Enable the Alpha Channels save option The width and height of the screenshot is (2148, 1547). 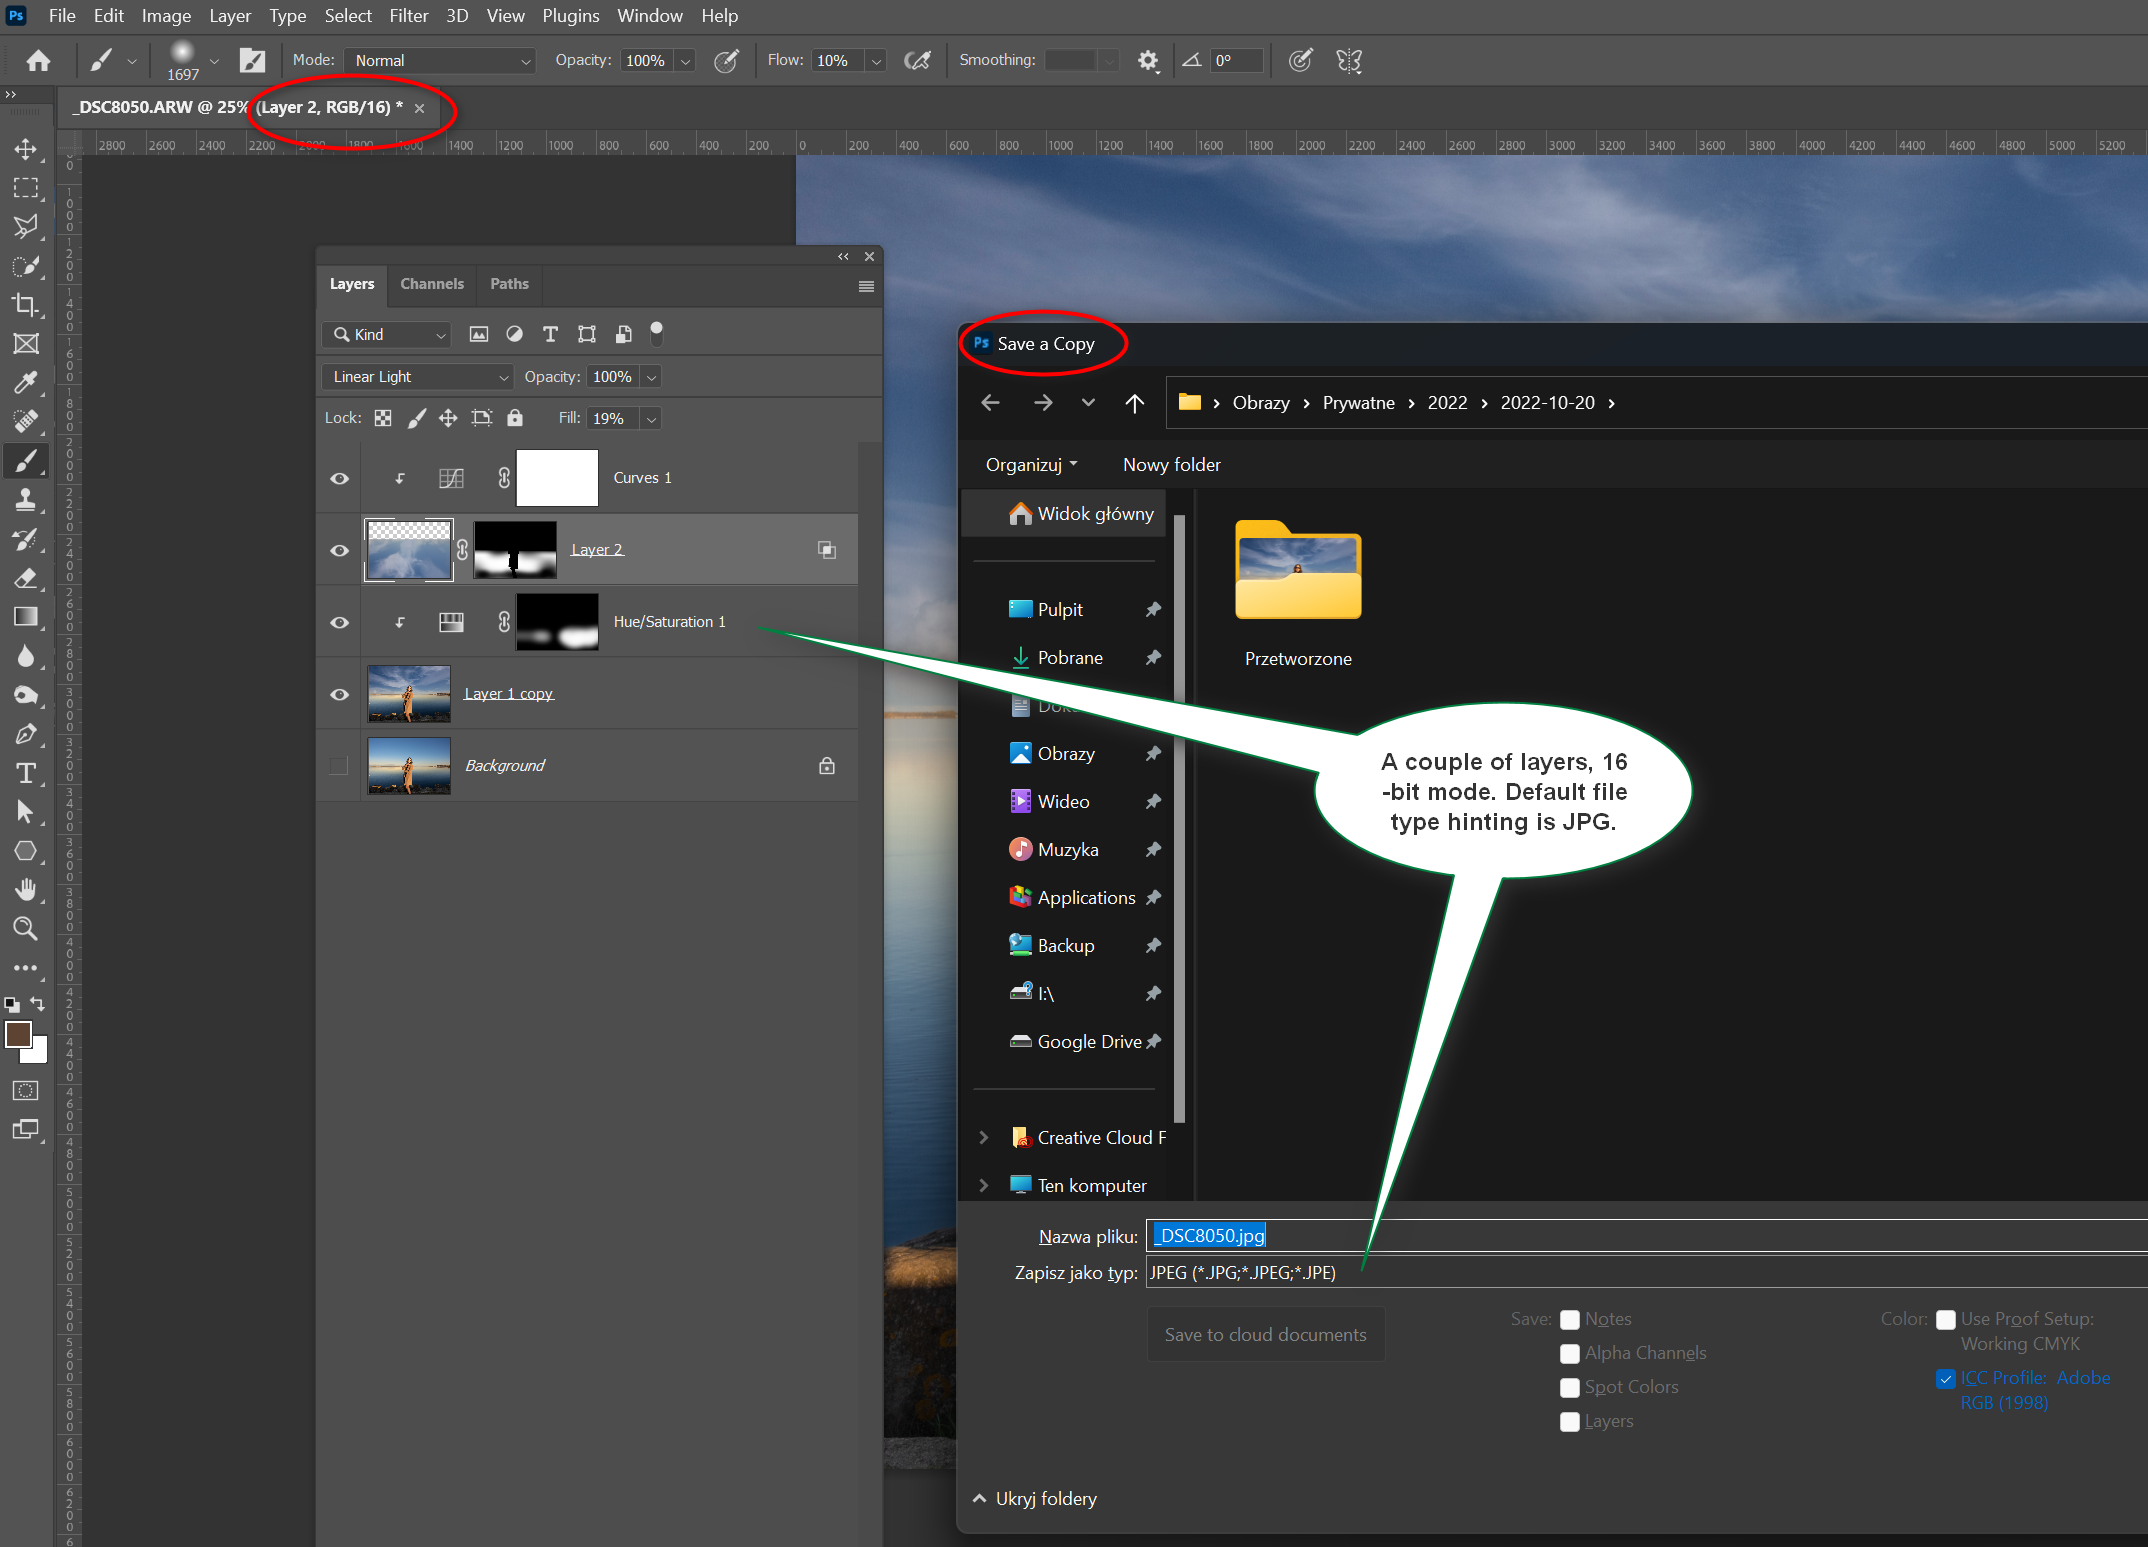(x=1570, y=1353)
